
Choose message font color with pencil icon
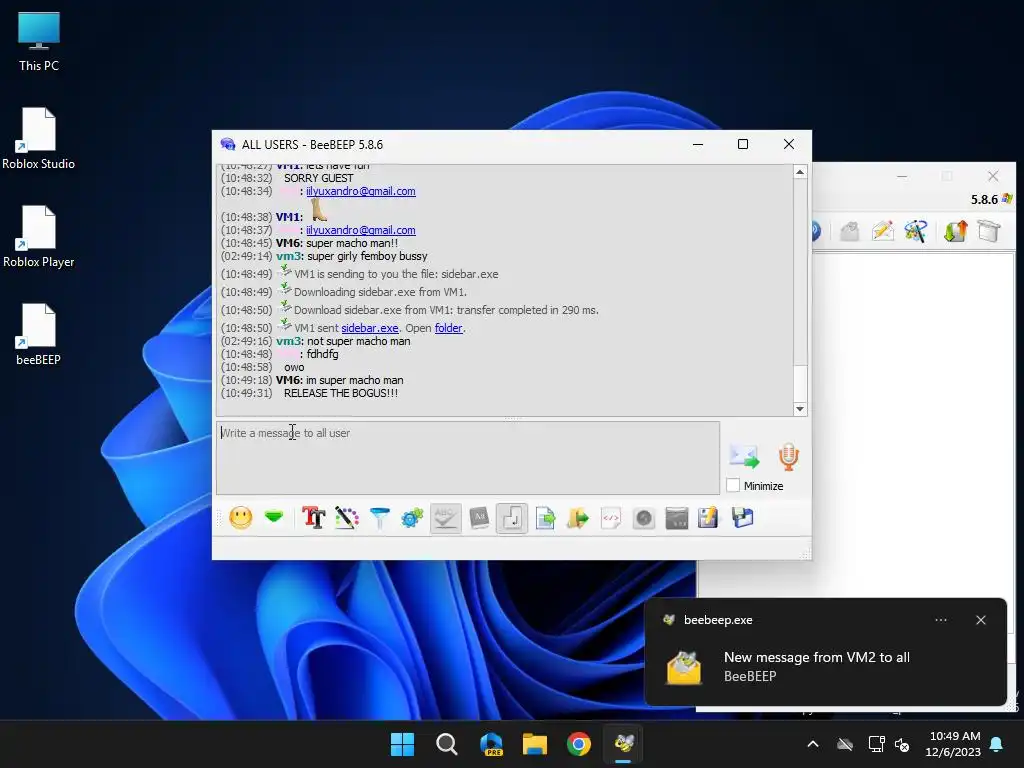347,518
